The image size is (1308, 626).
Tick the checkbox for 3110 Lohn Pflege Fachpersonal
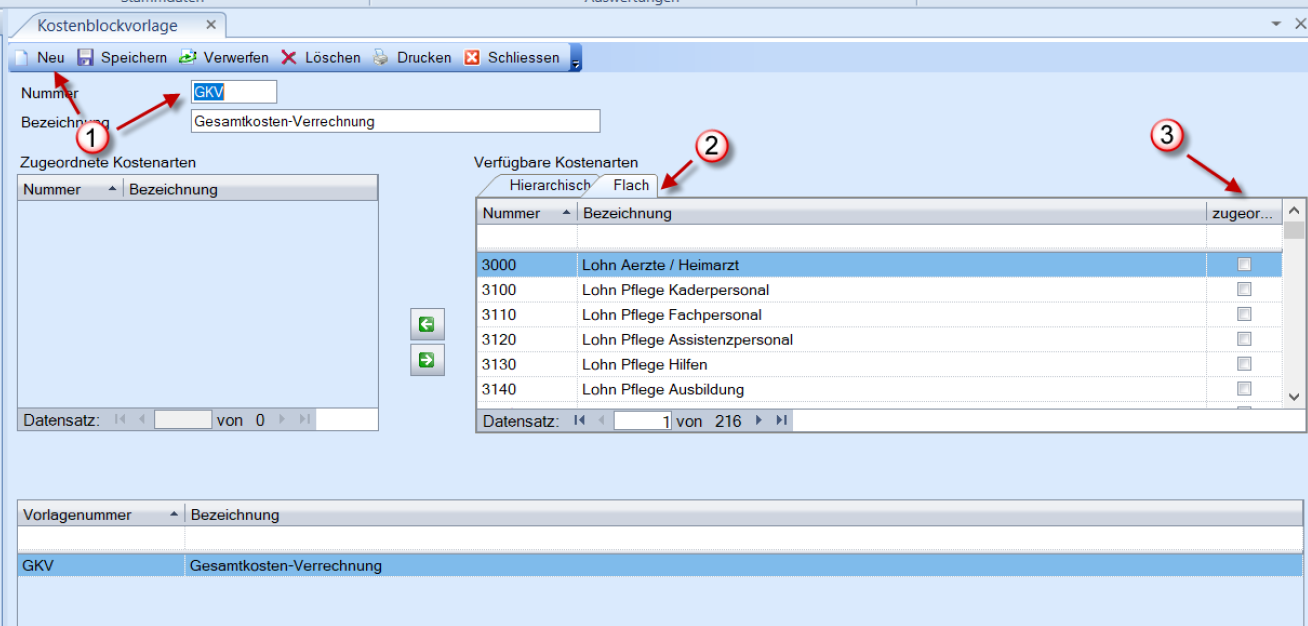1244,314
